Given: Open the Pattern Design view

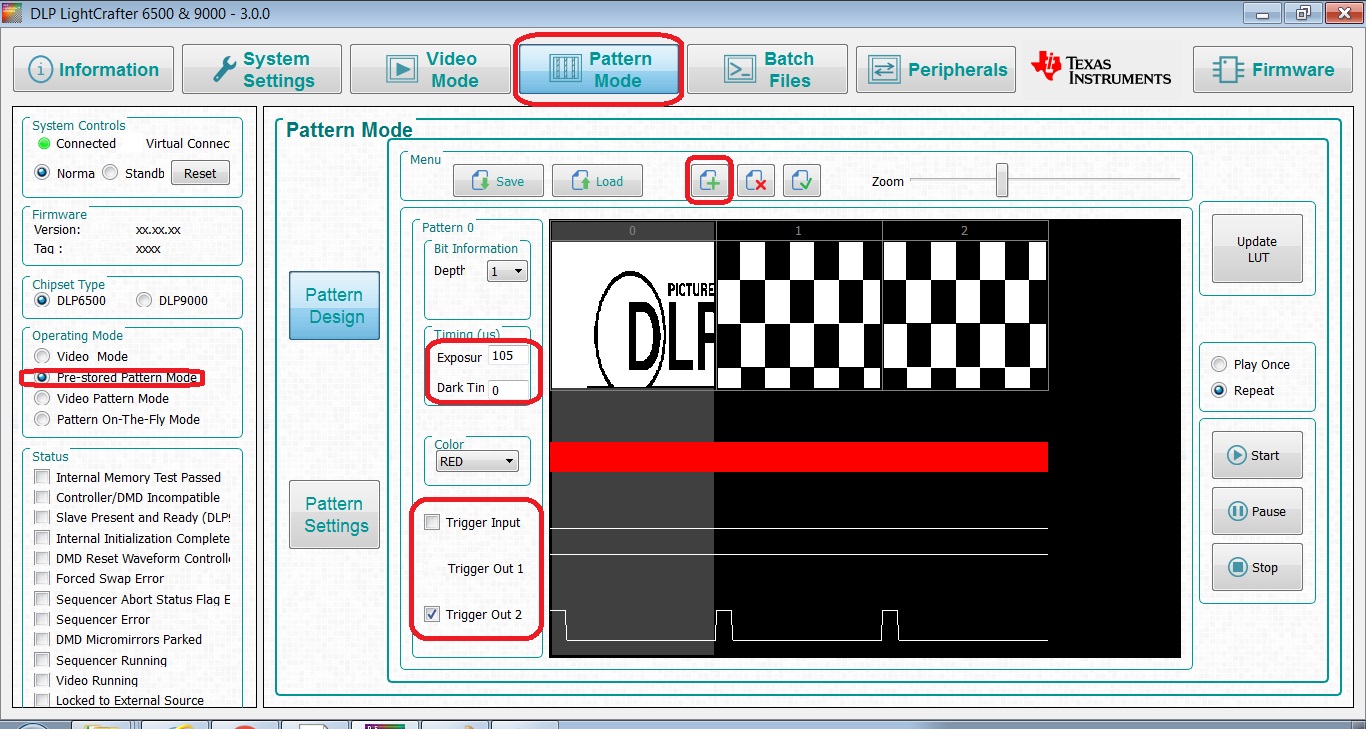Looking at the screenshot, I should (x=334, y=305).
